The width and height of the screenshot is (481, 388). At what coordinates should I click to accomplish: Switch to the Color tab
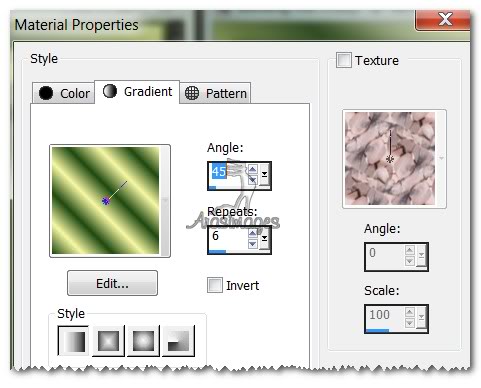(64, 93)
